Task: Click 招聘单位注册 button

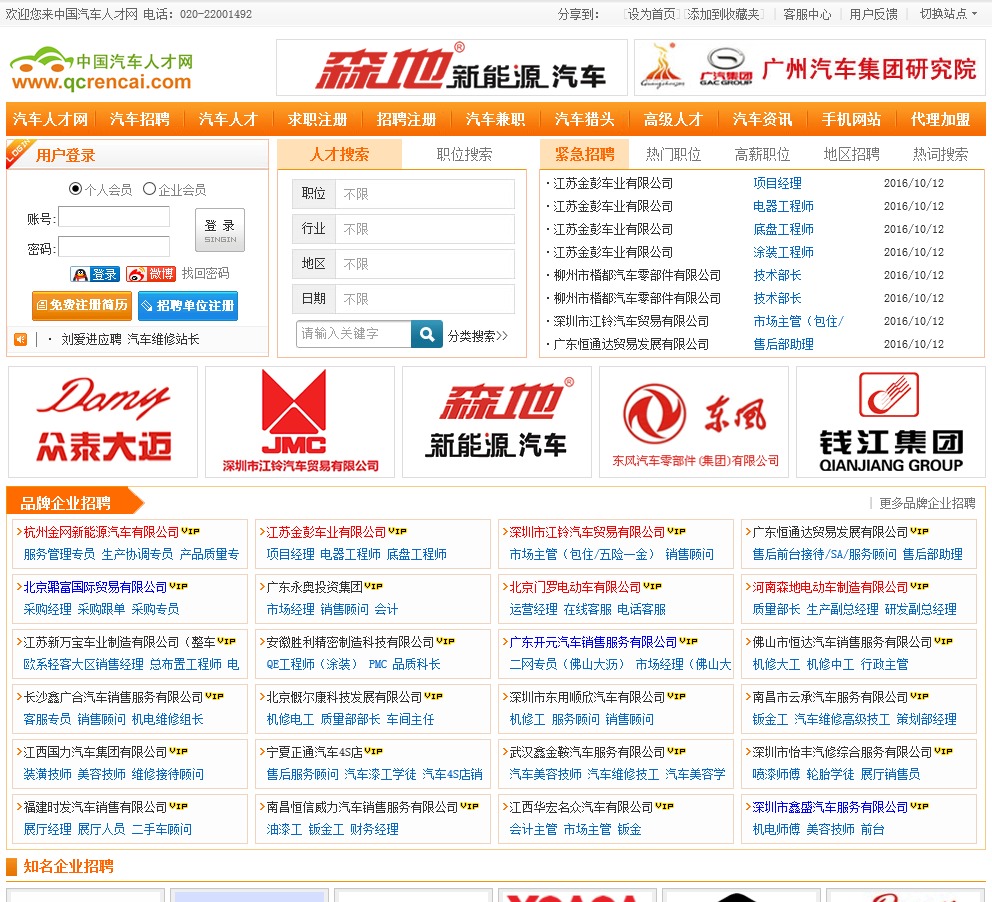Action: click(x=188, y=306)
